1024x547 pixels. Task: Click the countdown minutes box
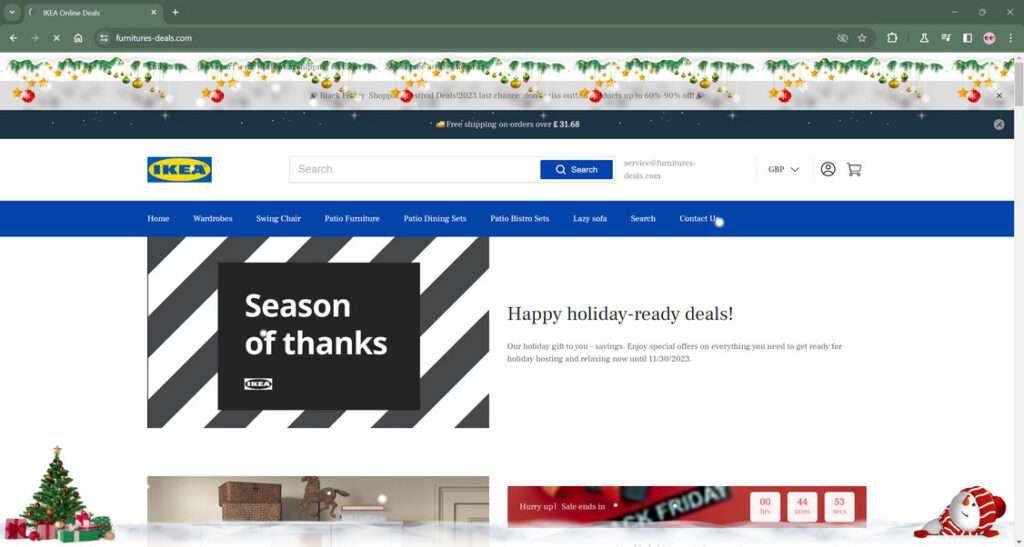[x=802, y=506]
